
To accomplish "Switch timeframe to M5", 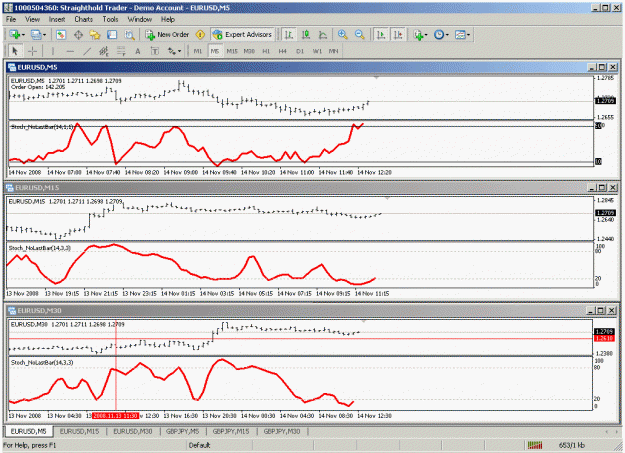I will [215, 51].
